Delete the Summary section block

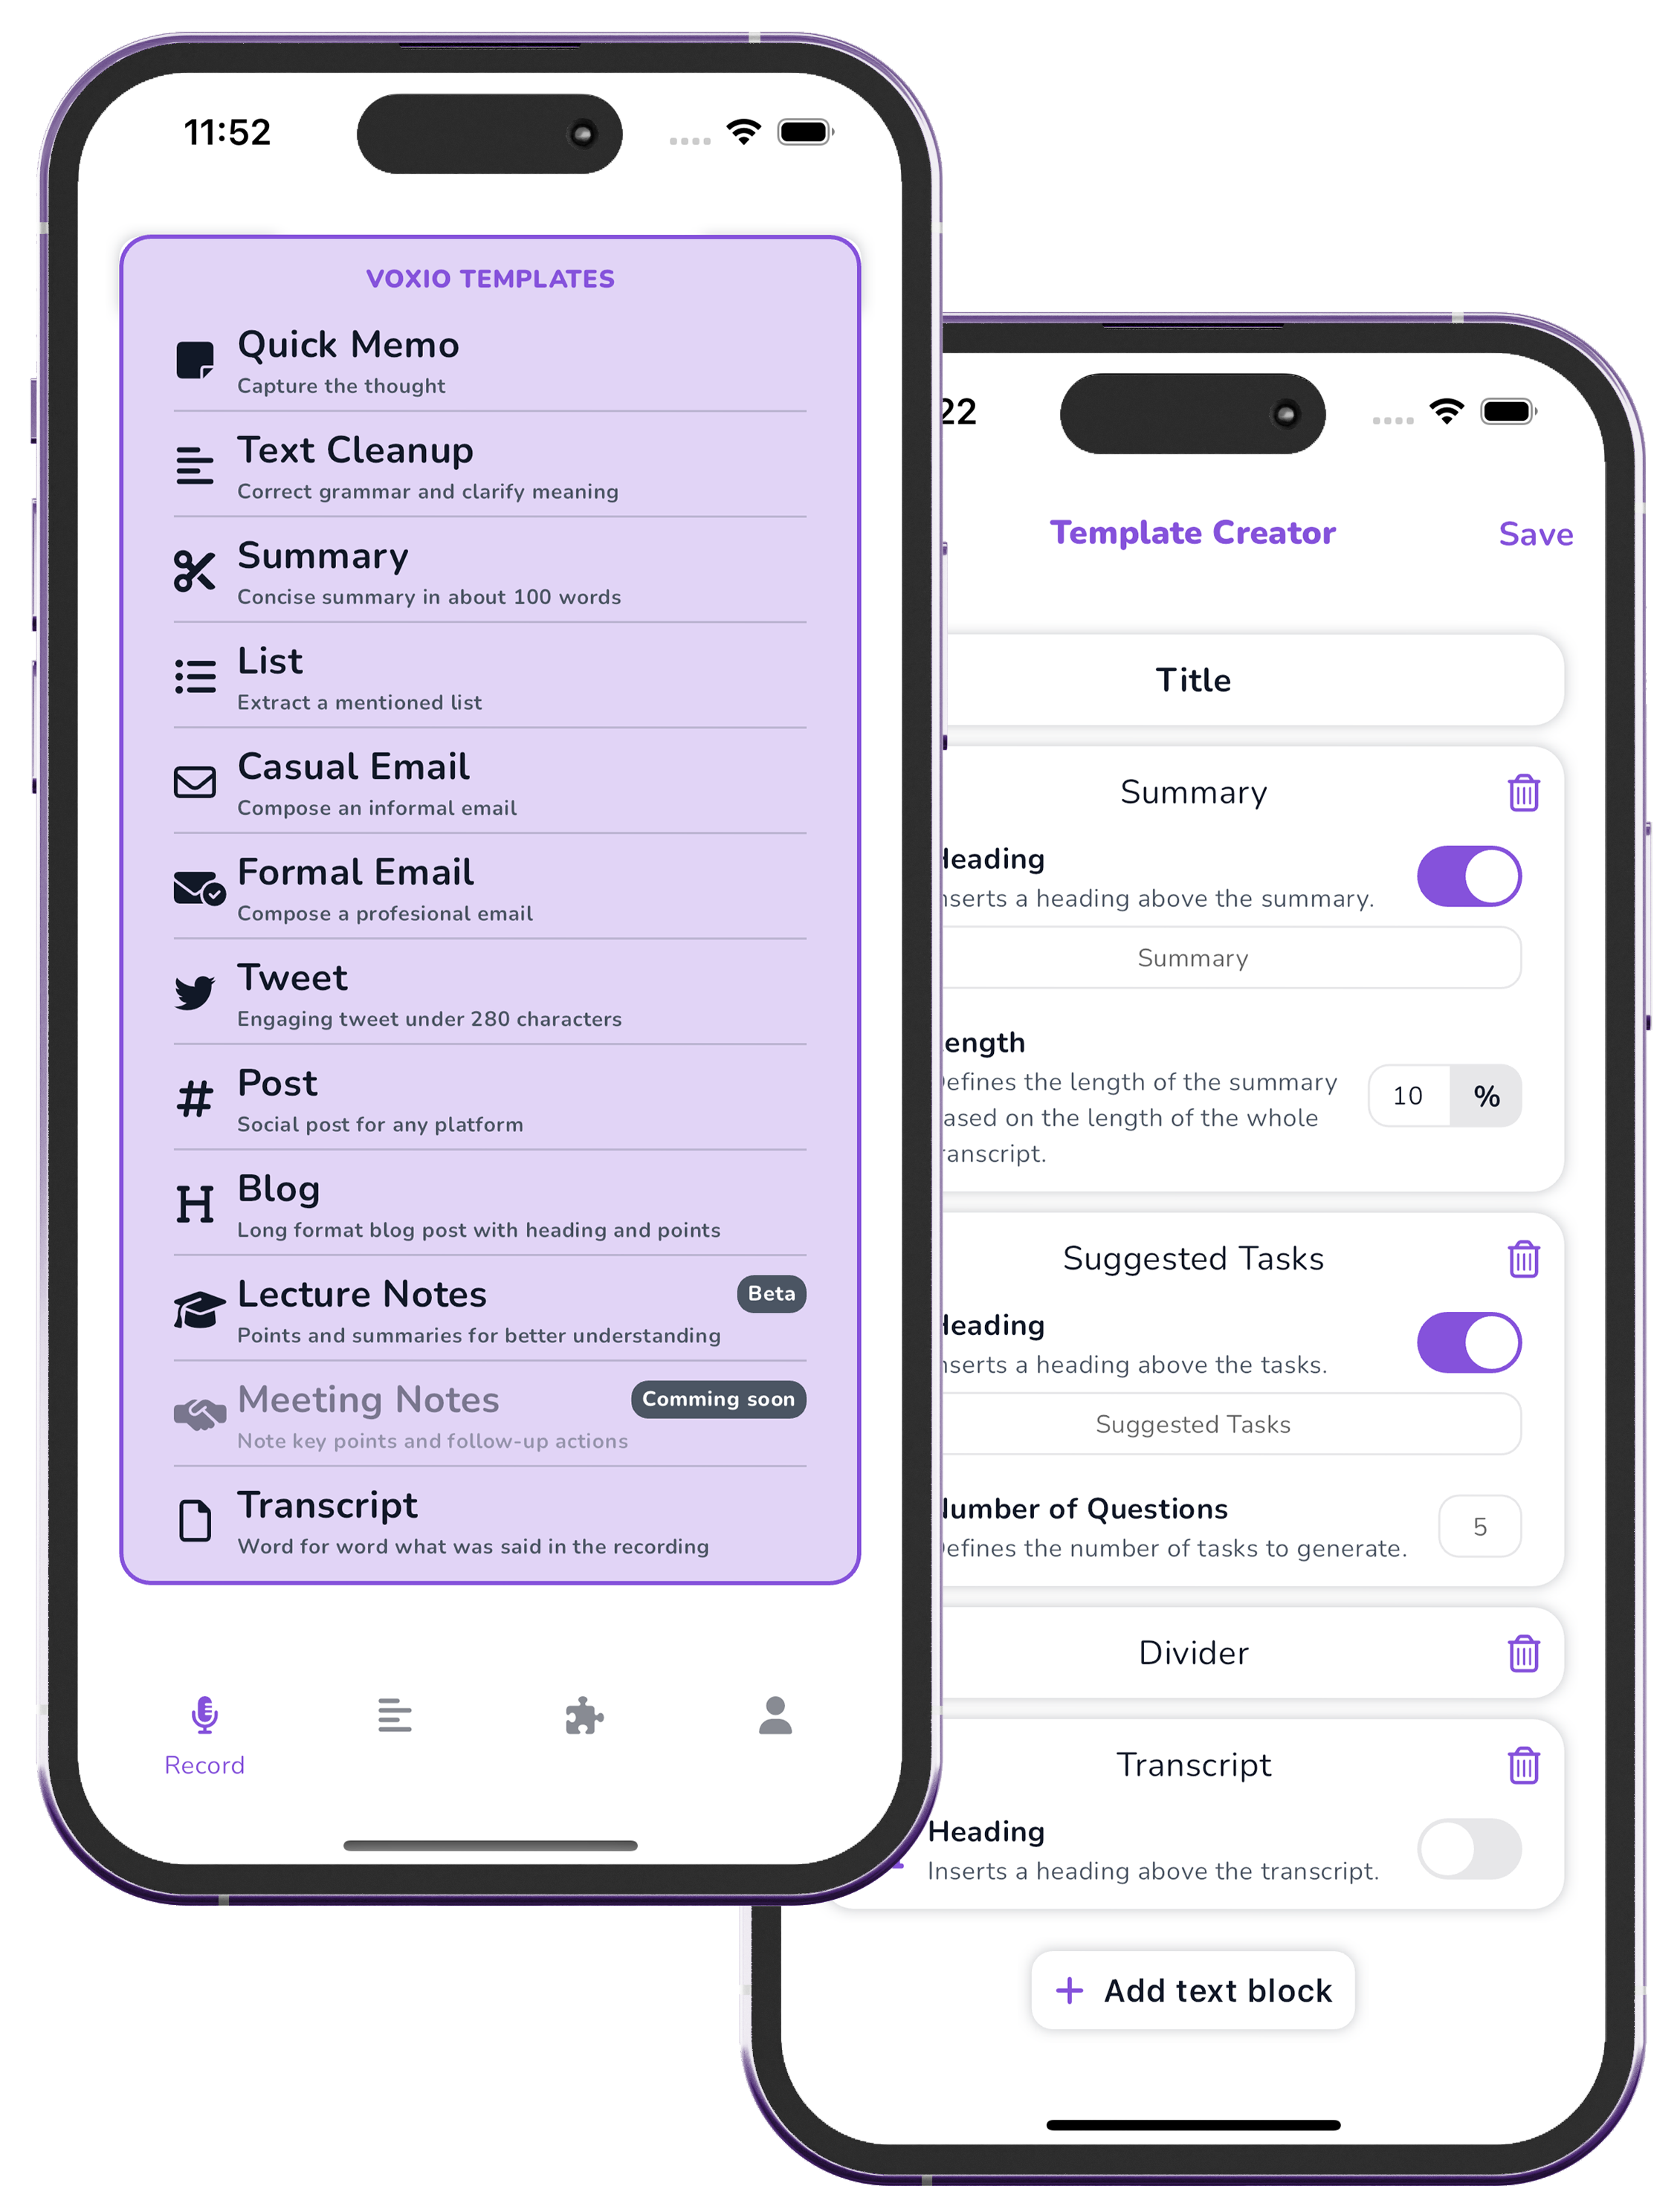pos(1519,790)
